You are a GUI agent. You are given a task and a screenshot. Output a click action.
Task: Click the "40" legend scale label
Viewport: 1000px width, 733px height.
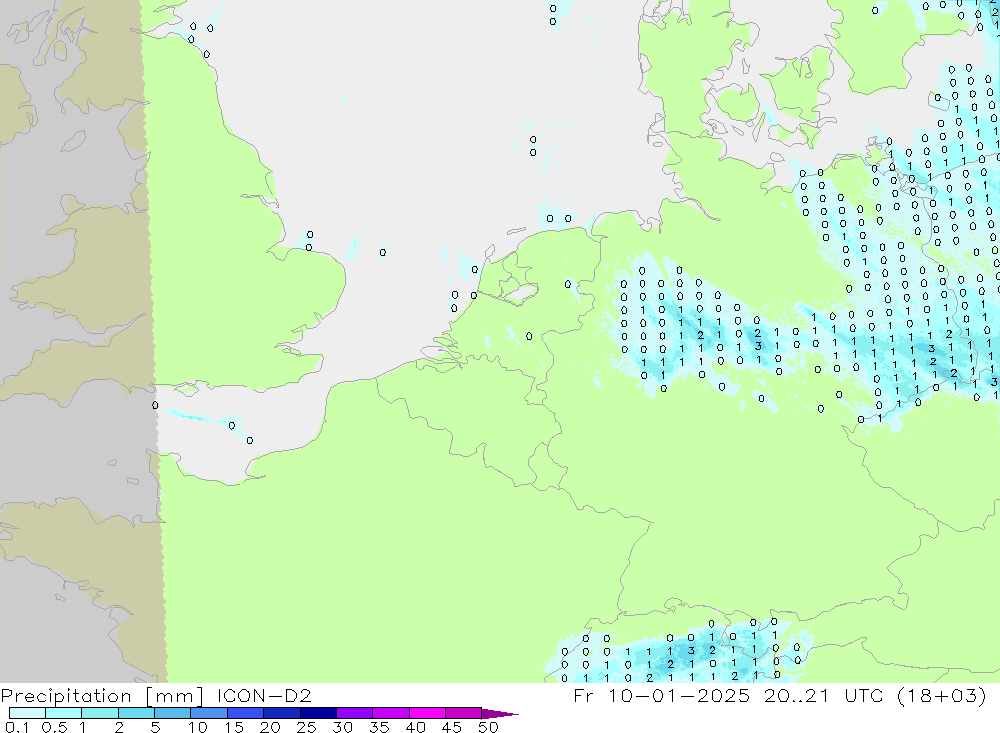(415, 727)
